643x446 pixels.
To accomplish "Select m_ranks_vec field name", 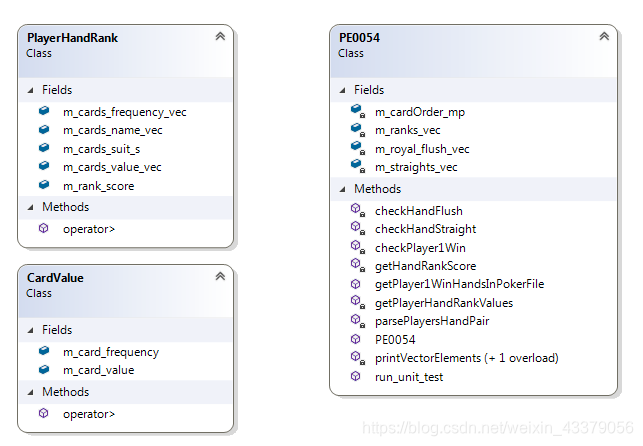I will pyautogui.click(x=408, y=130).
